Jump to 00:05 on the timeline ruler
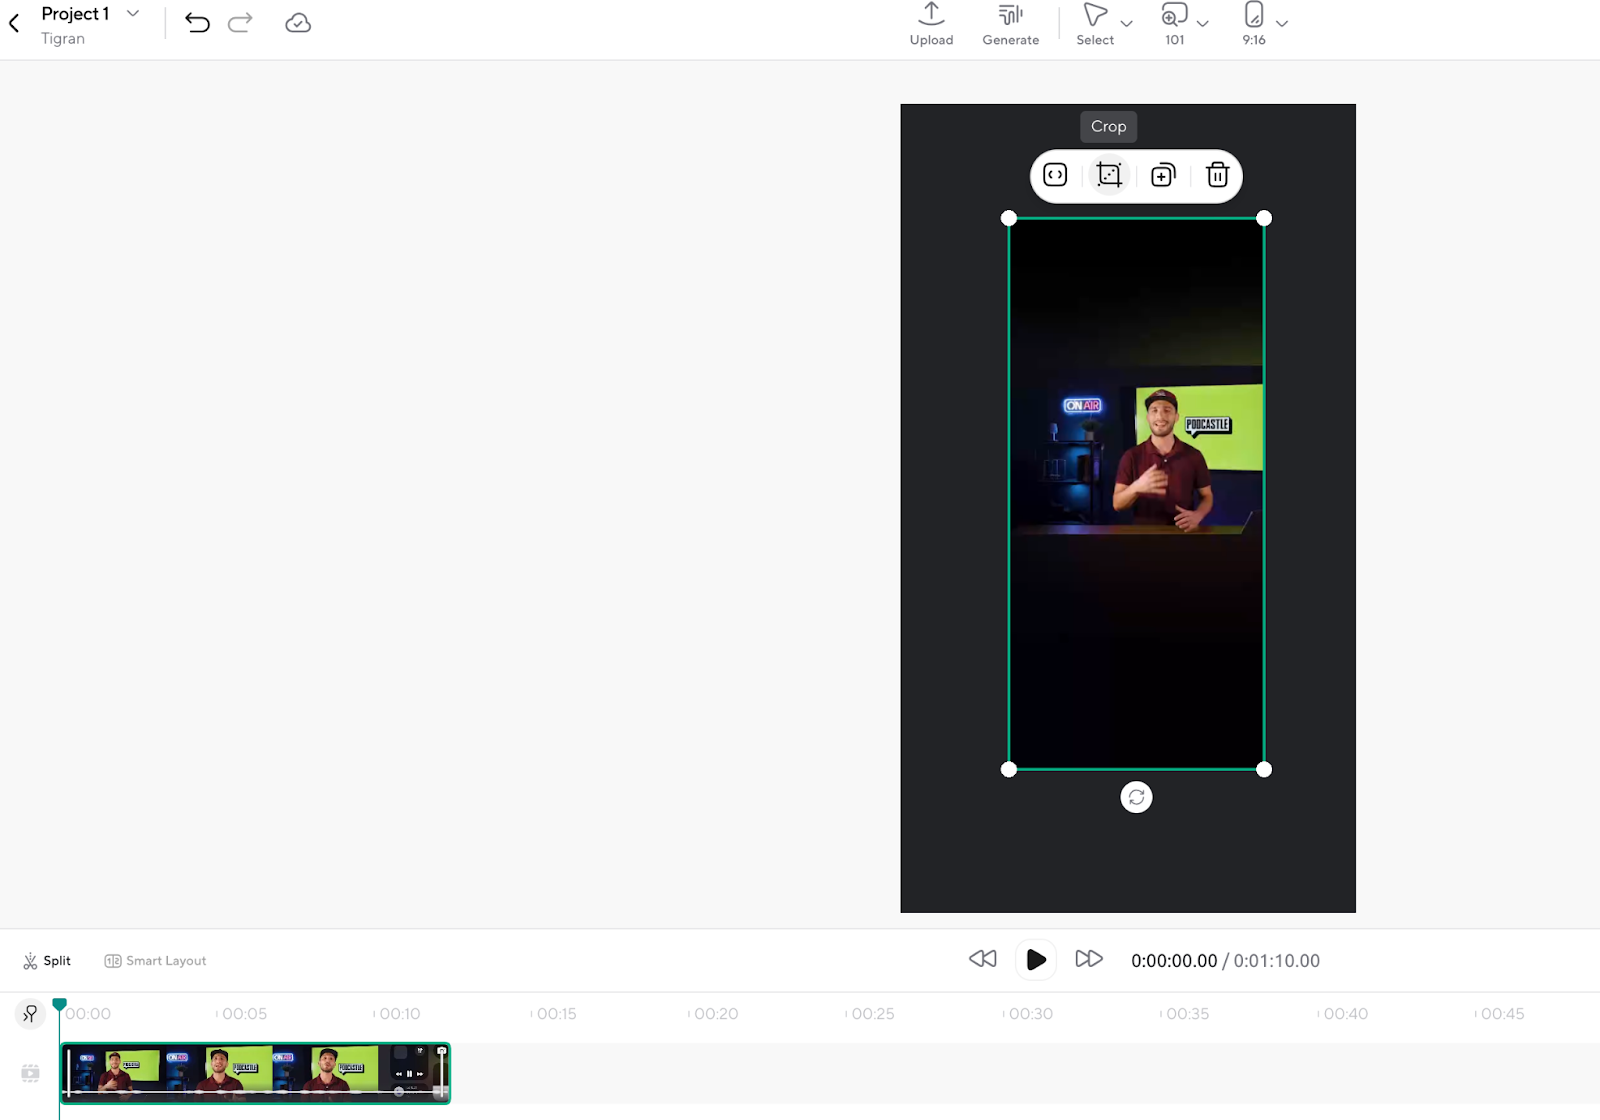 click(x=244, y=1014)
